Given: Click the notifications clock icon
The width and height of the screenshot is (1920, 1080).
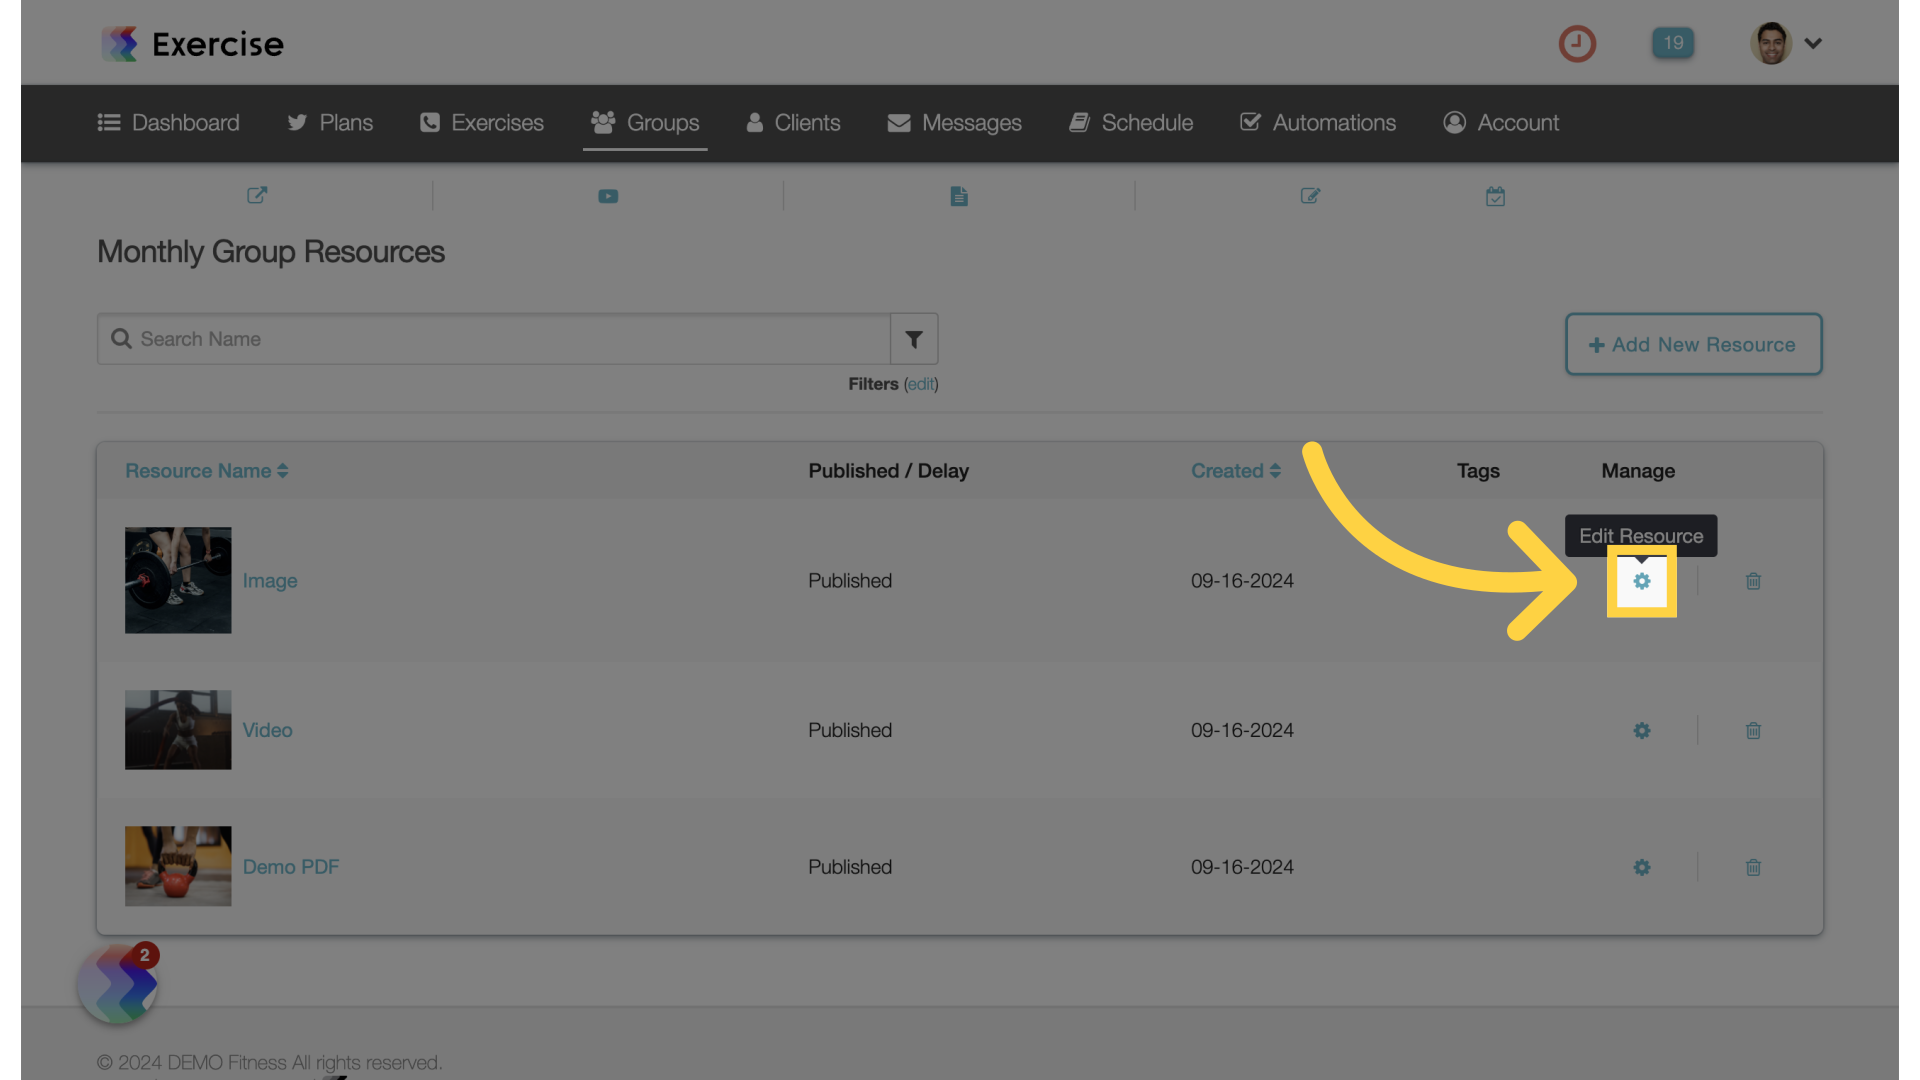Looking at the screenshot, I should coord(1578,42).
